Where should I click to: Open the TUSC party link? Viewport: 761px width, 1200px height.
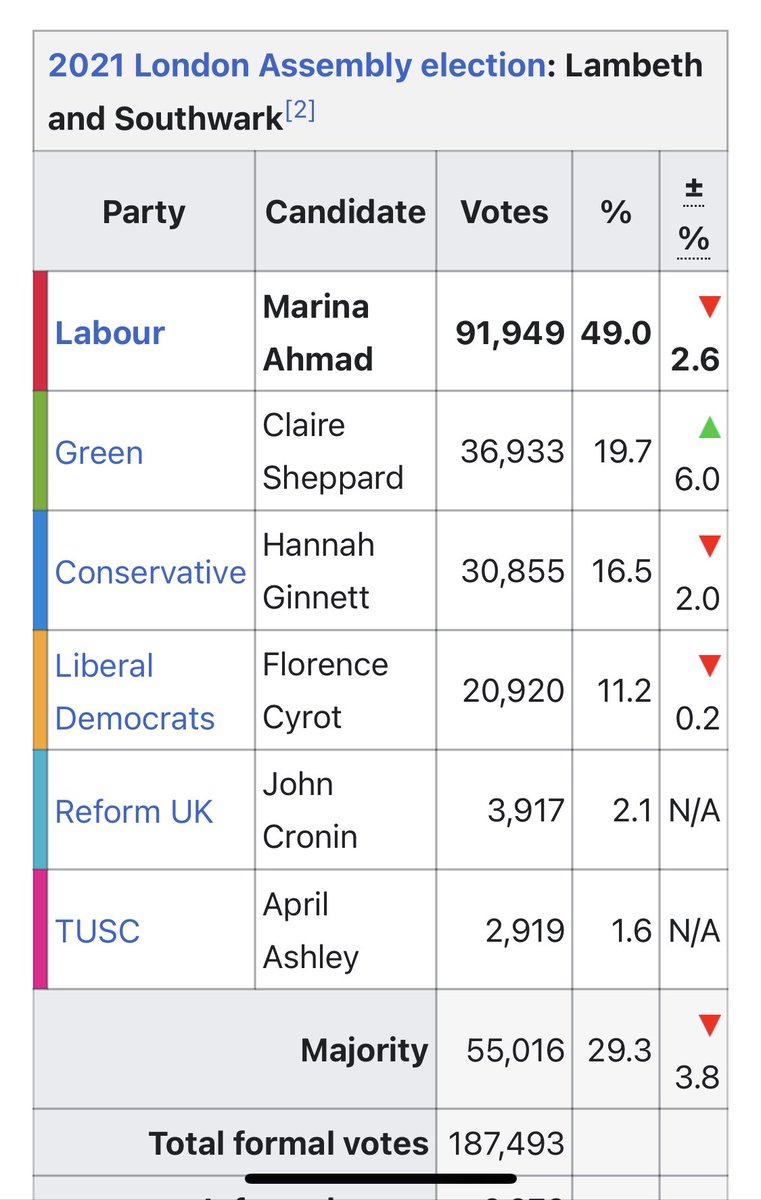97,931
